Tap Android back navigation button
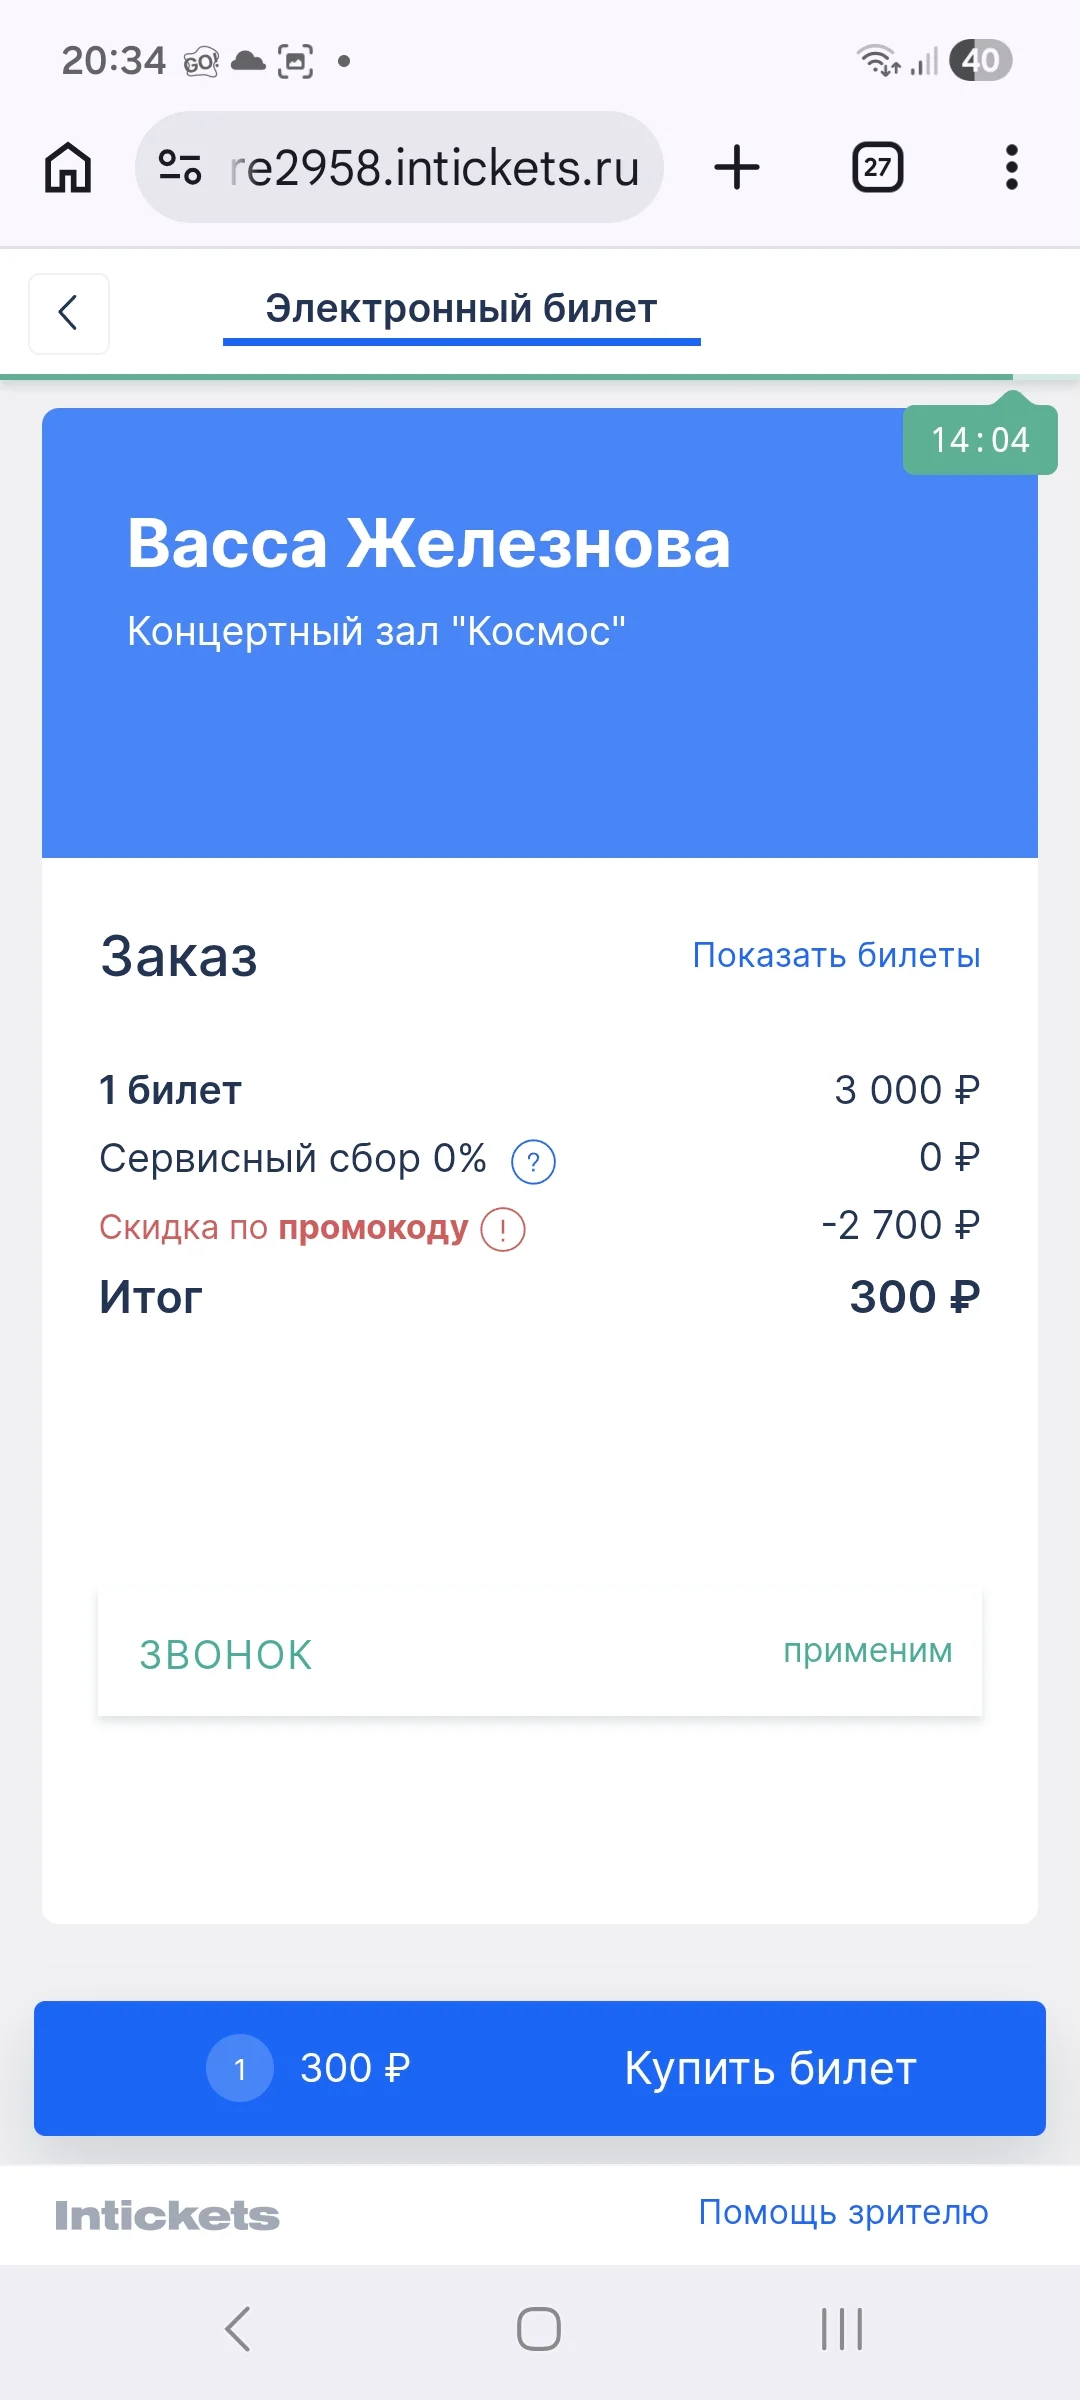The image size is (1080, 2400). pyautogui.click(x=238, y=2329)
